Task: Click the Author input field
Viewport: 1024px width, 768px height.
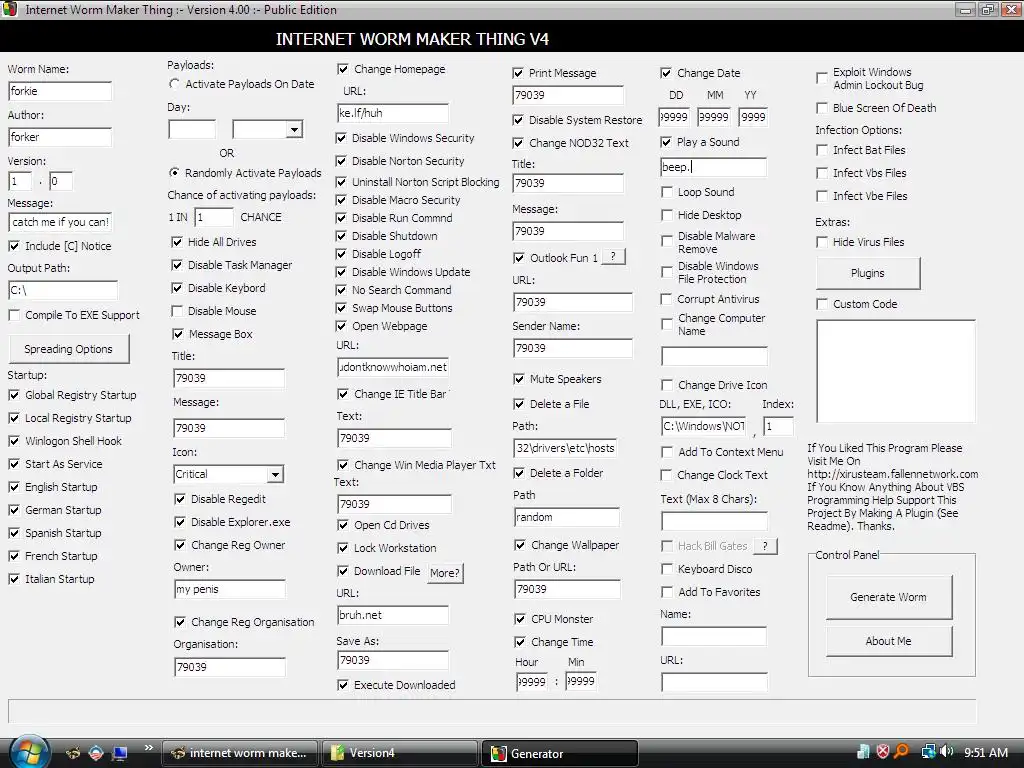Action: click(60, 137)
